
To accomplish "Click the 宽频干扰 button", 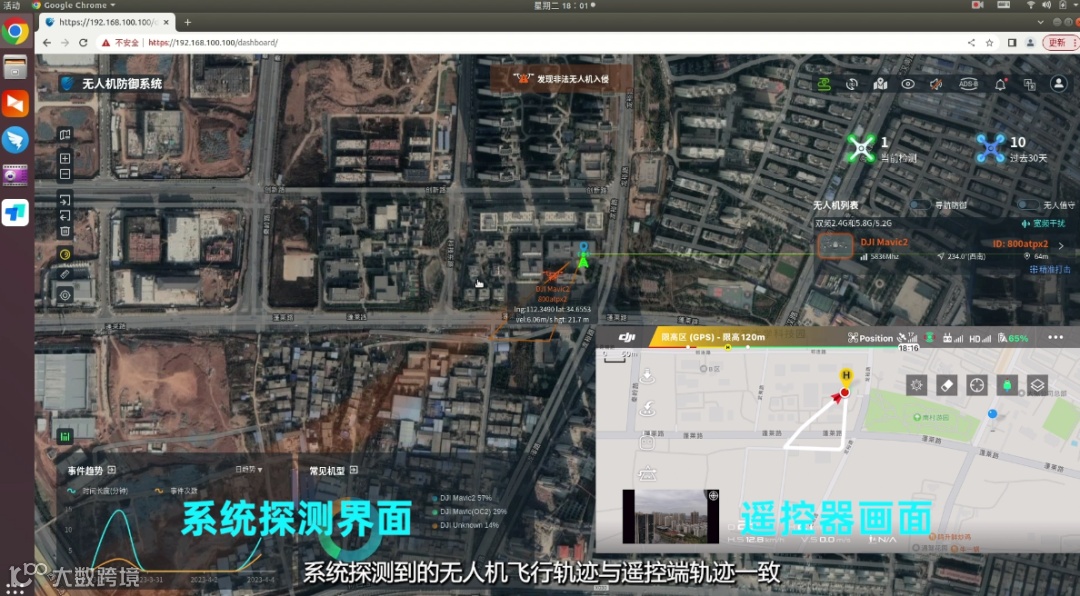I will pos(1043,223).
